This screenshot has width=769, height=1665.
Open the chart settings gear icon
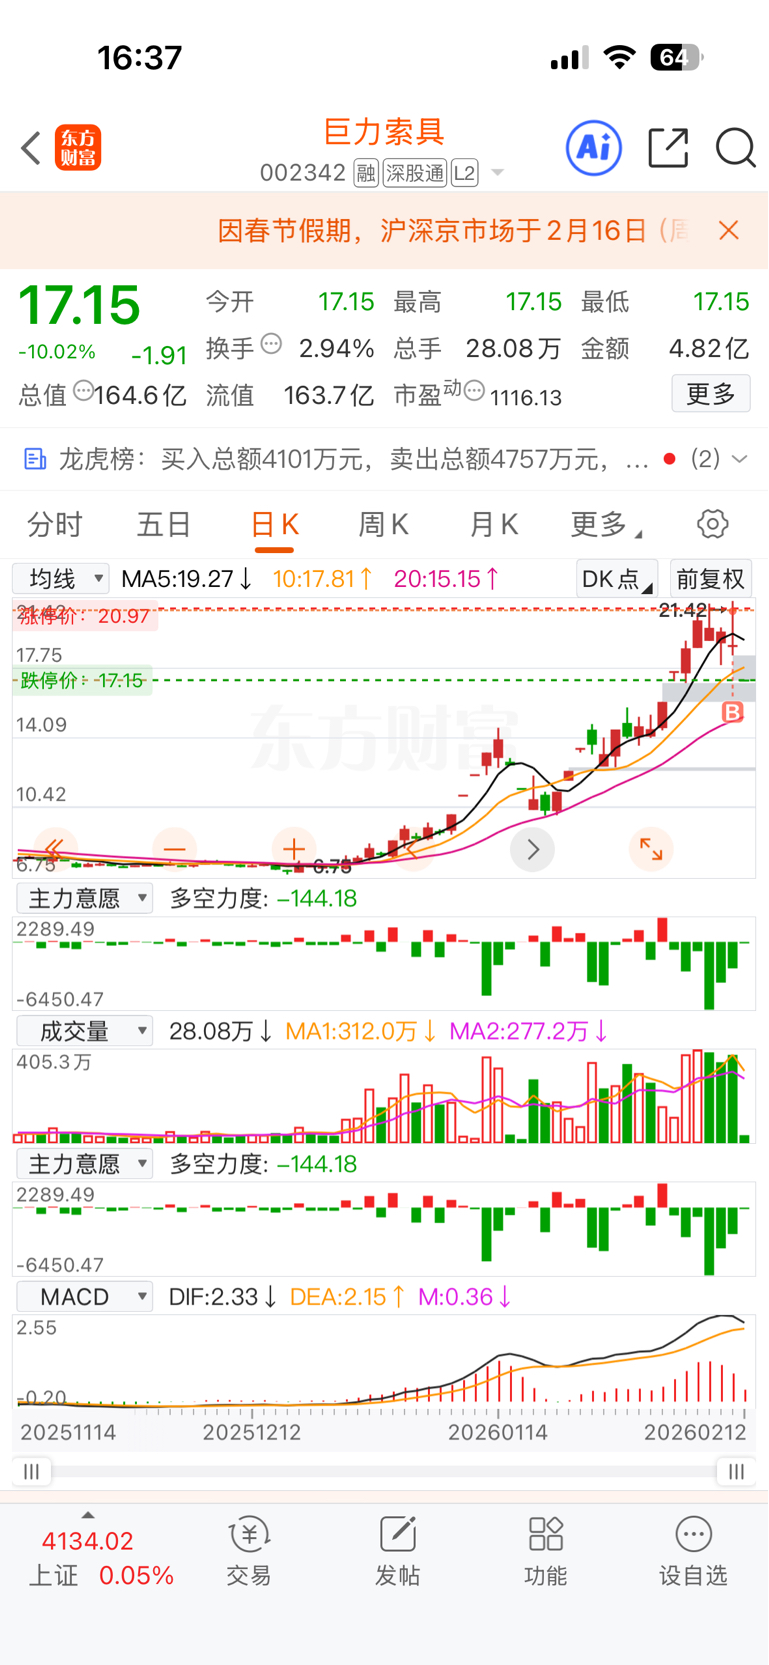click(x=712, y=524)
